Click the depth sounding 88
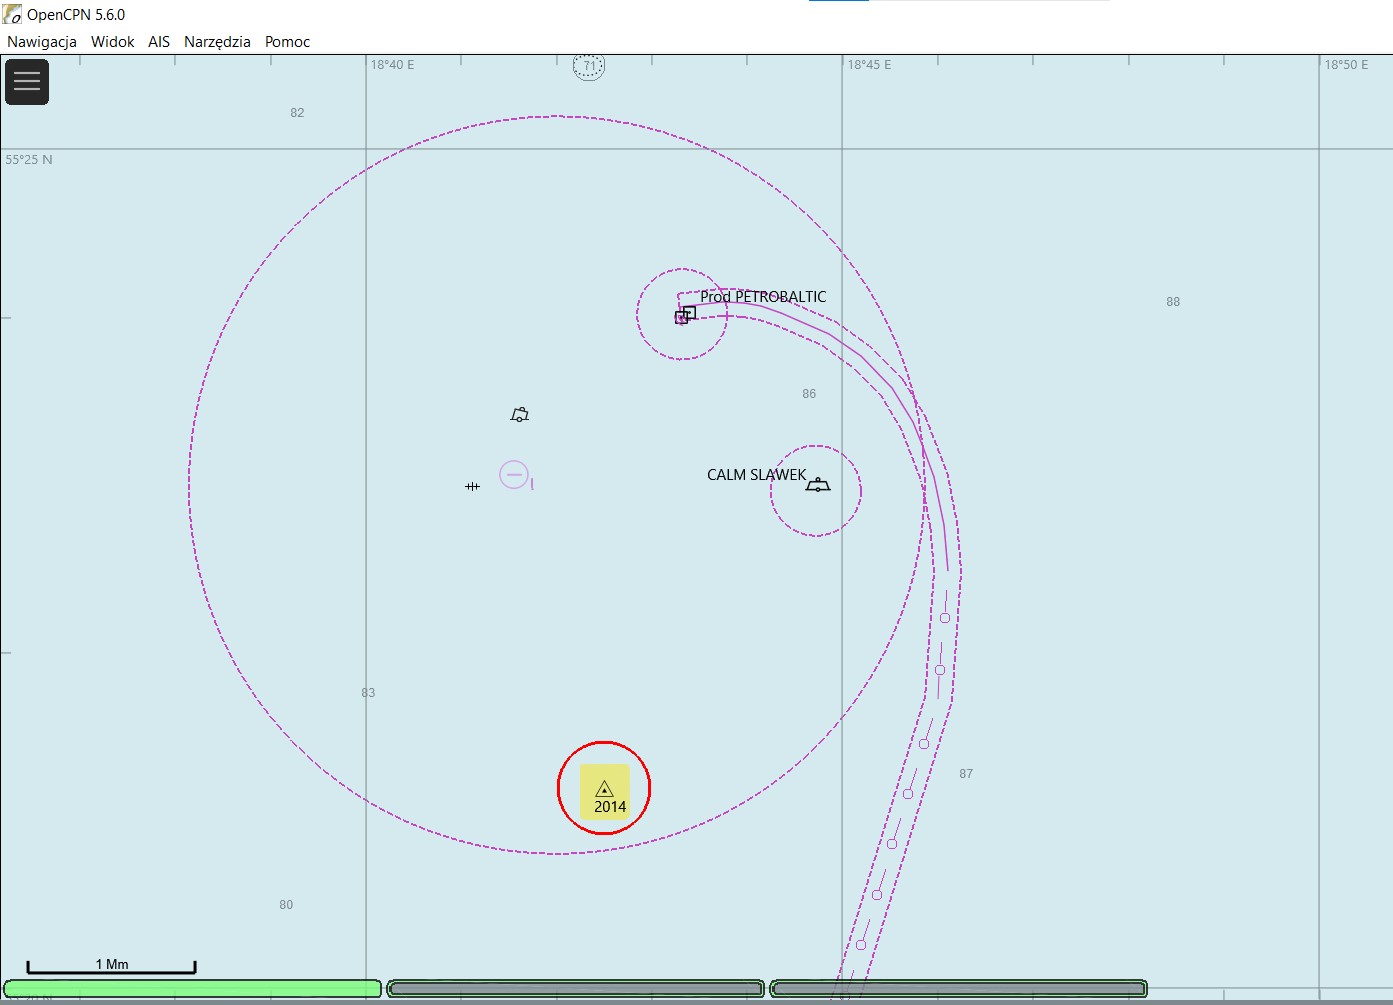The height and width of the screenshot is (1005, 1393). [x=1173, y=302]
